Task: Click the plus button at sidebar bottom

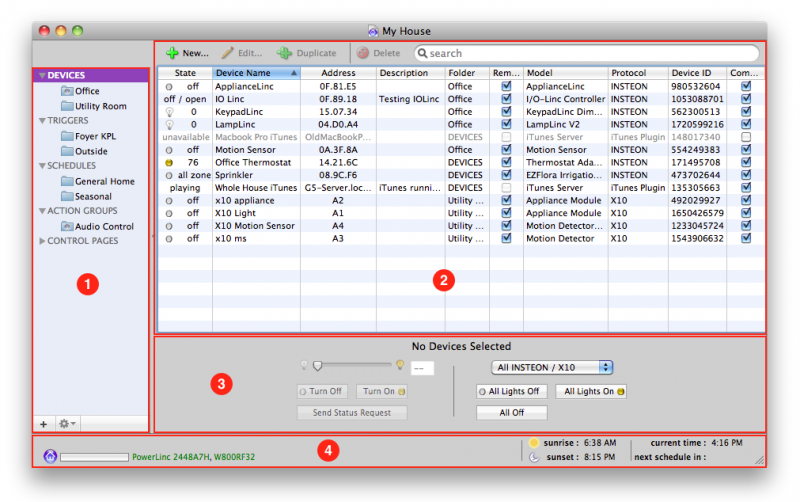Action: tap(44, 424)
